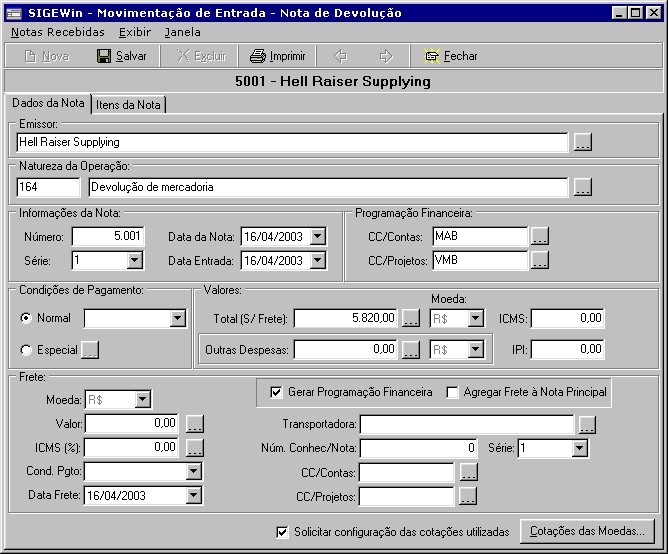
Task: Click the Salvar floppy disk toolbar button
Action: 121,56
